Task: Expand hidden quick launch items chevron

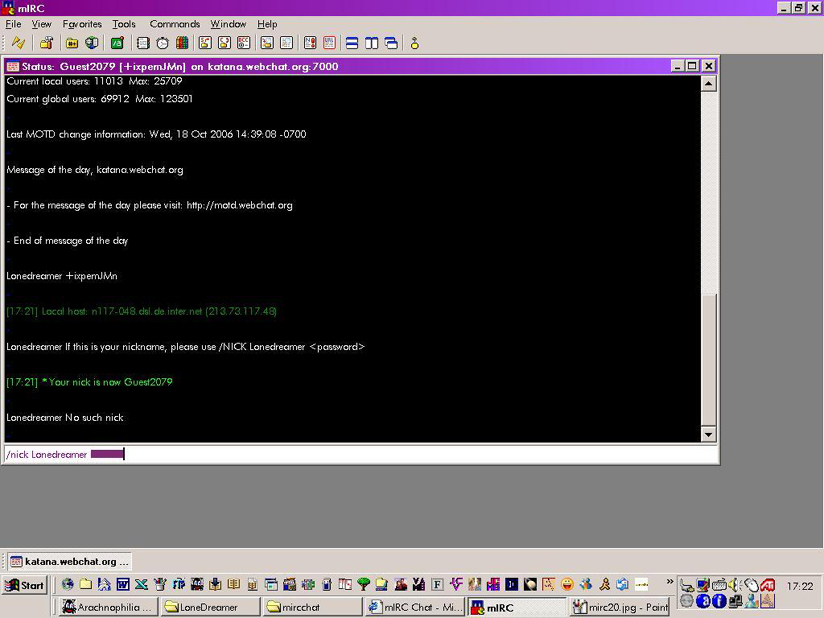Action: [x=670, y=582]
